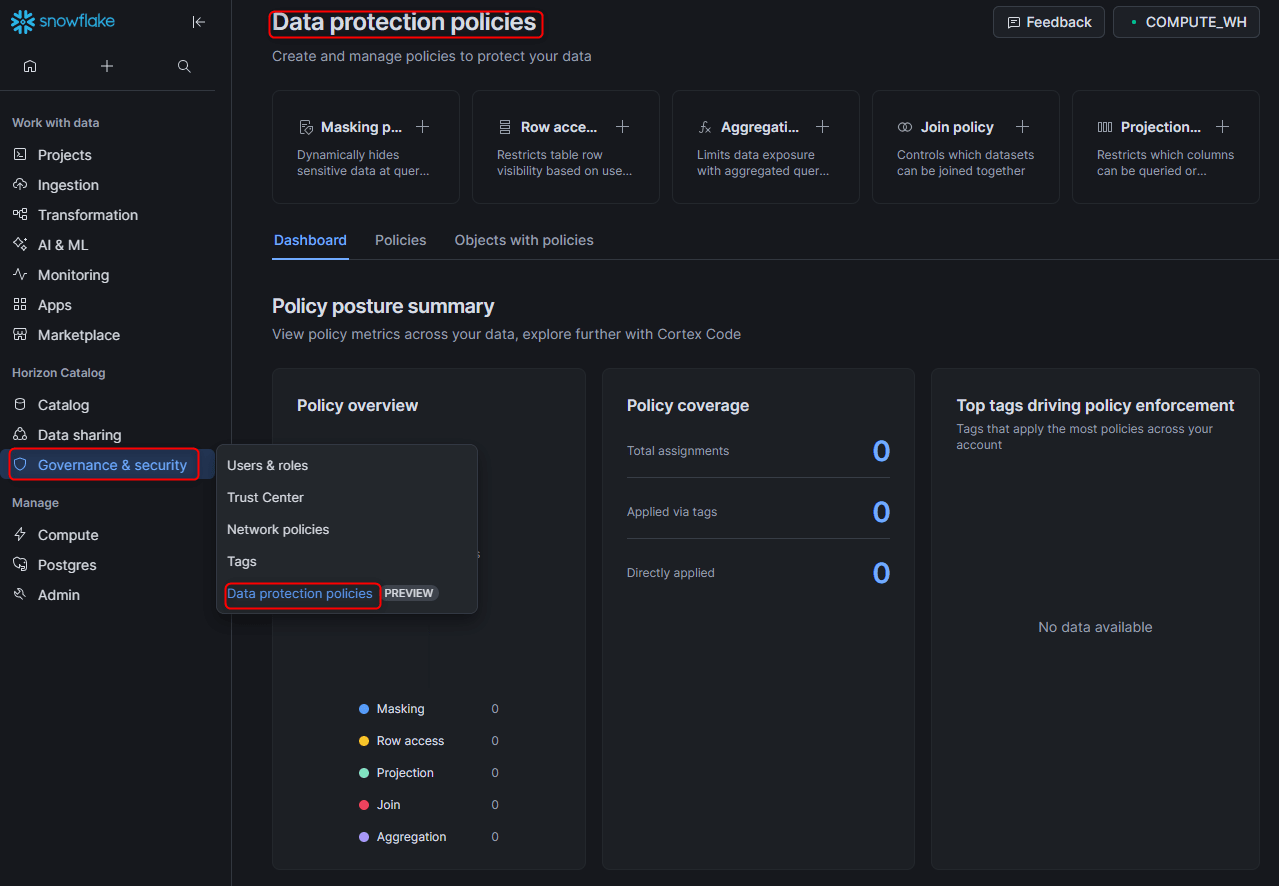Click the Policy overview heading
The width and height of the screenshot is (1279, 886).
(x=357, y=406)
